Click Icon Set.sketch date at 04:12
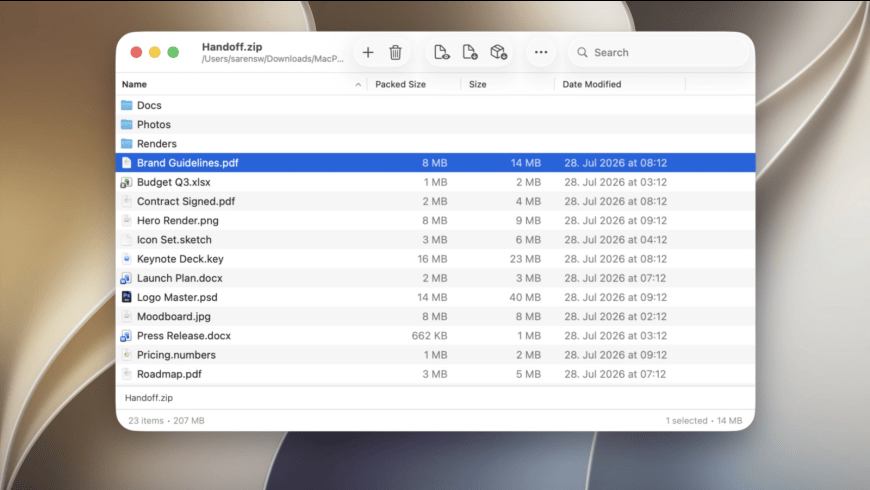The width and height of the screenshot is (870, 490). 615,240
